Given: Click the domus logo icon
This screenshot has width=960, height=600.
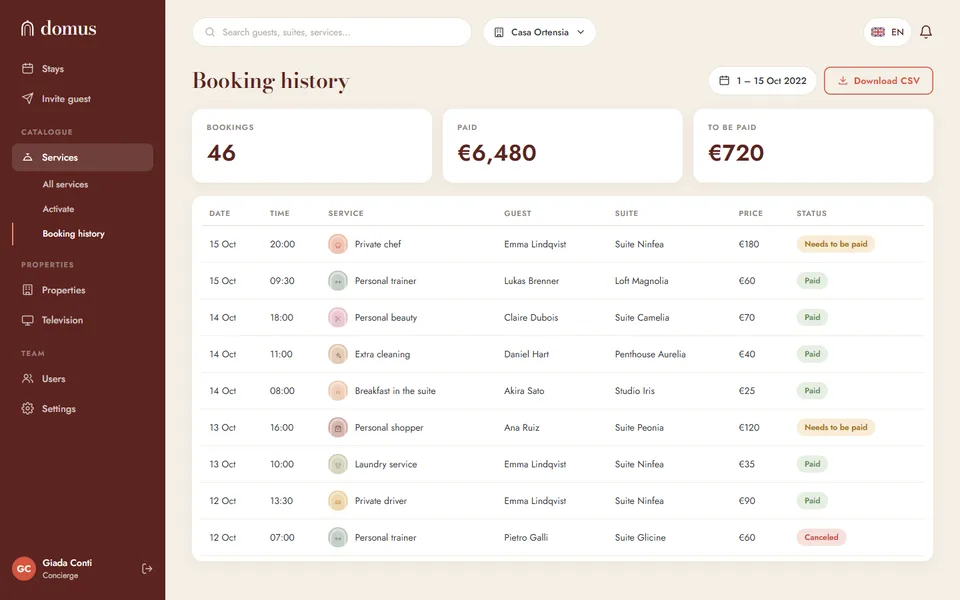Looking at the screenshot, I should pyautogui.click(x=27, y=28).
